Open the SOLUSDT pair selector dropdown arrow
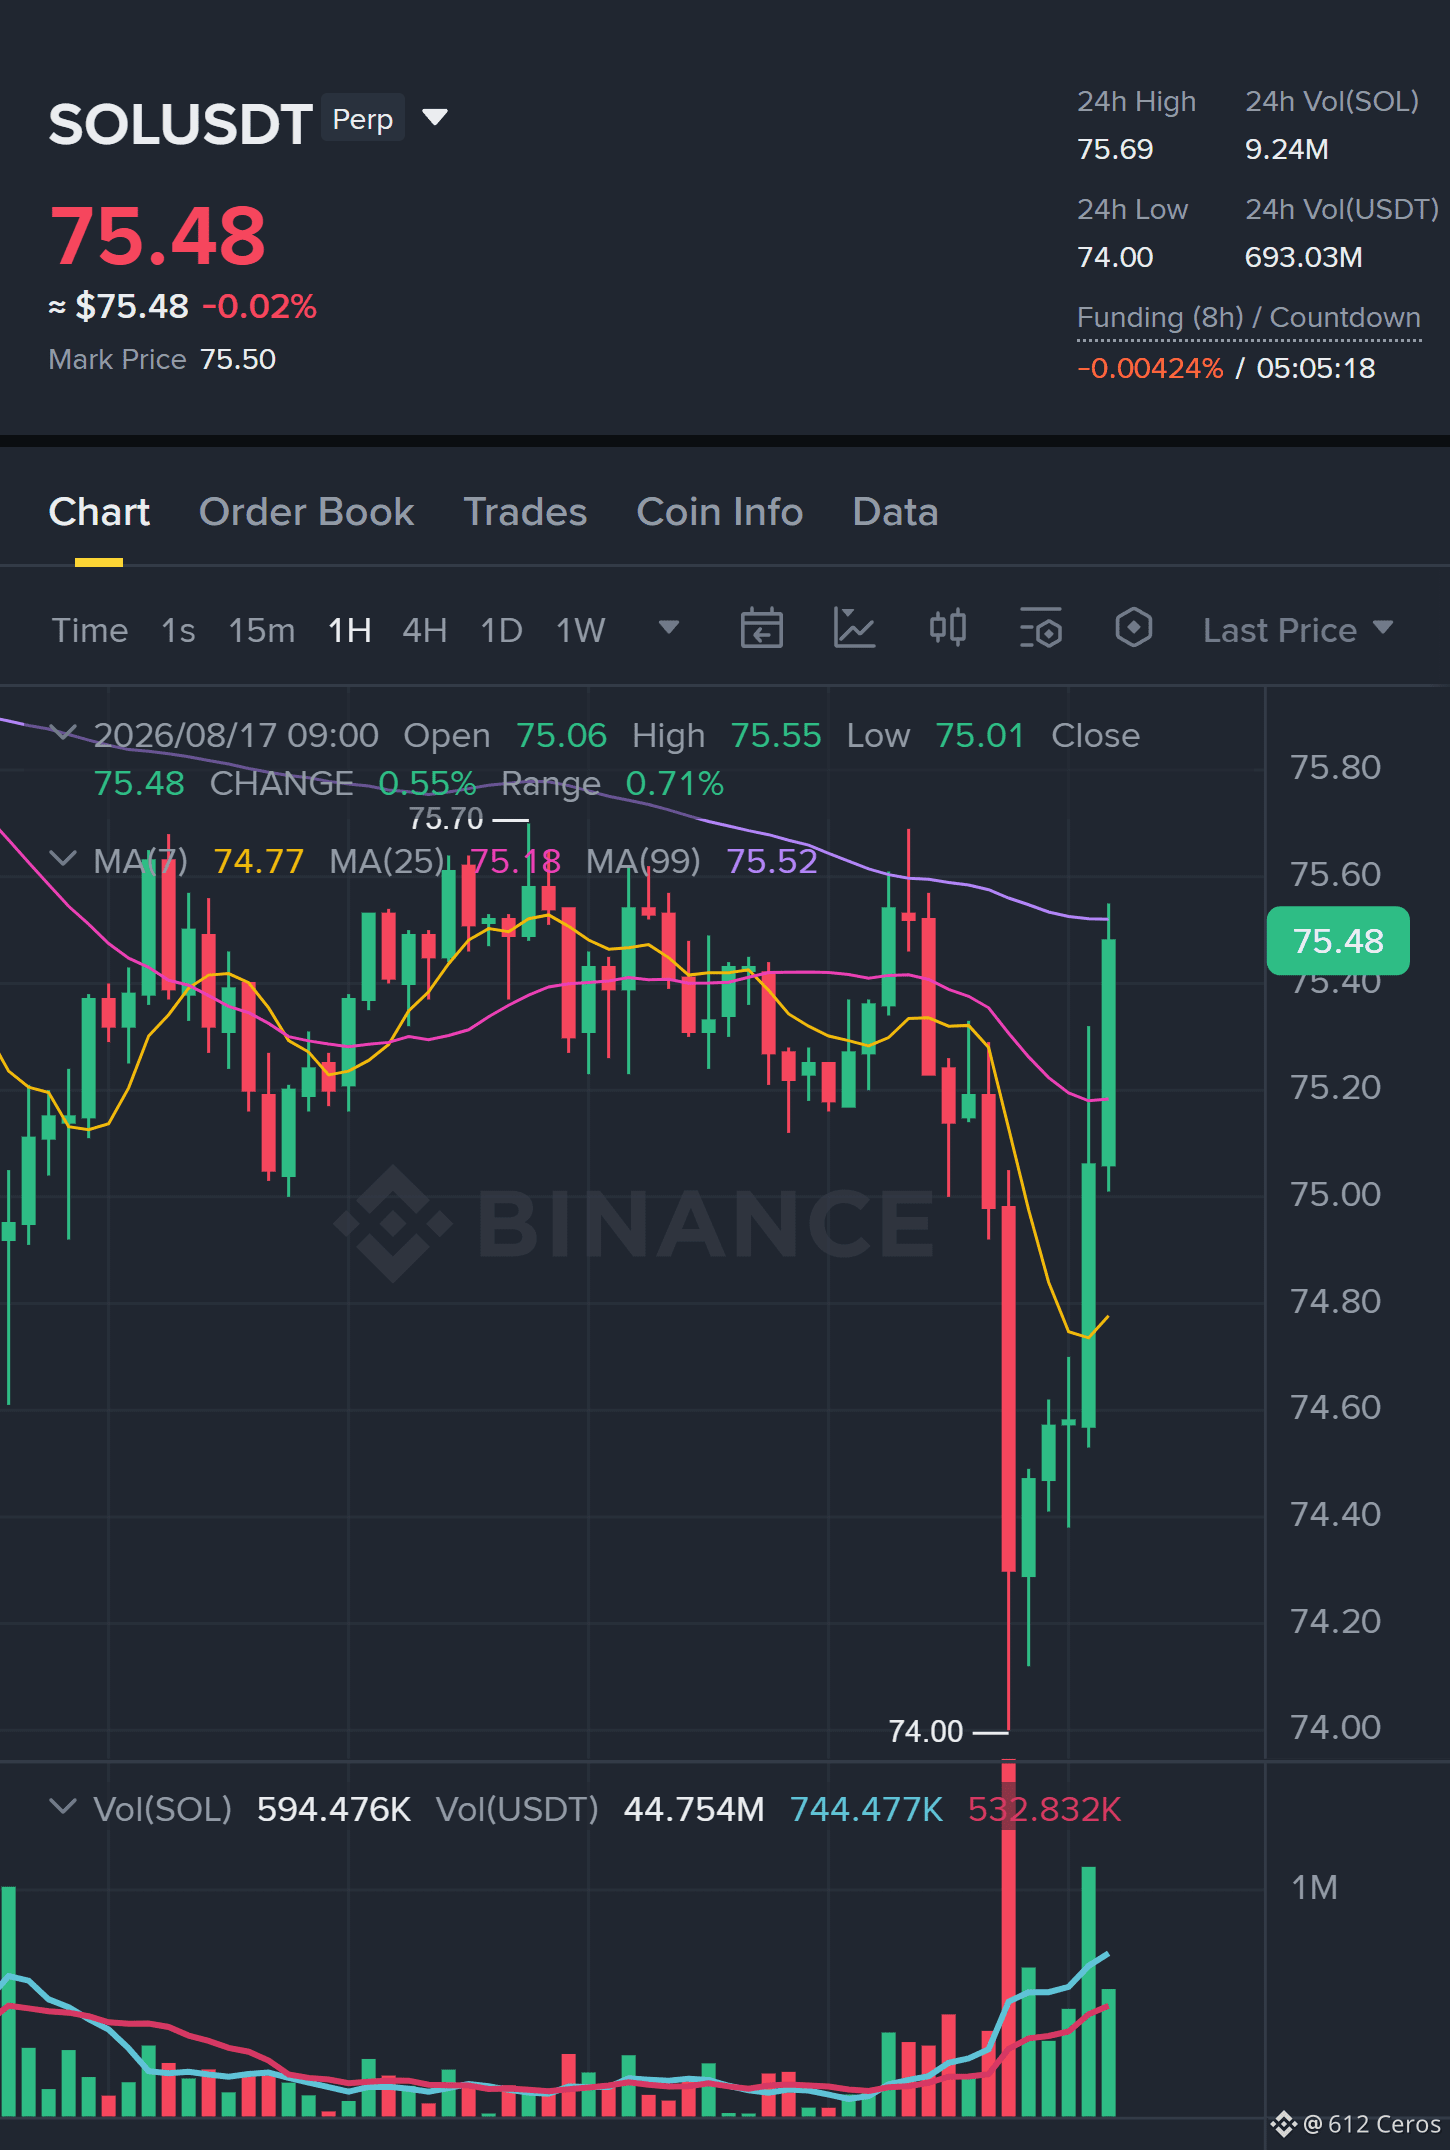This screenshot has height=2150, width=1450. [435, 118]
